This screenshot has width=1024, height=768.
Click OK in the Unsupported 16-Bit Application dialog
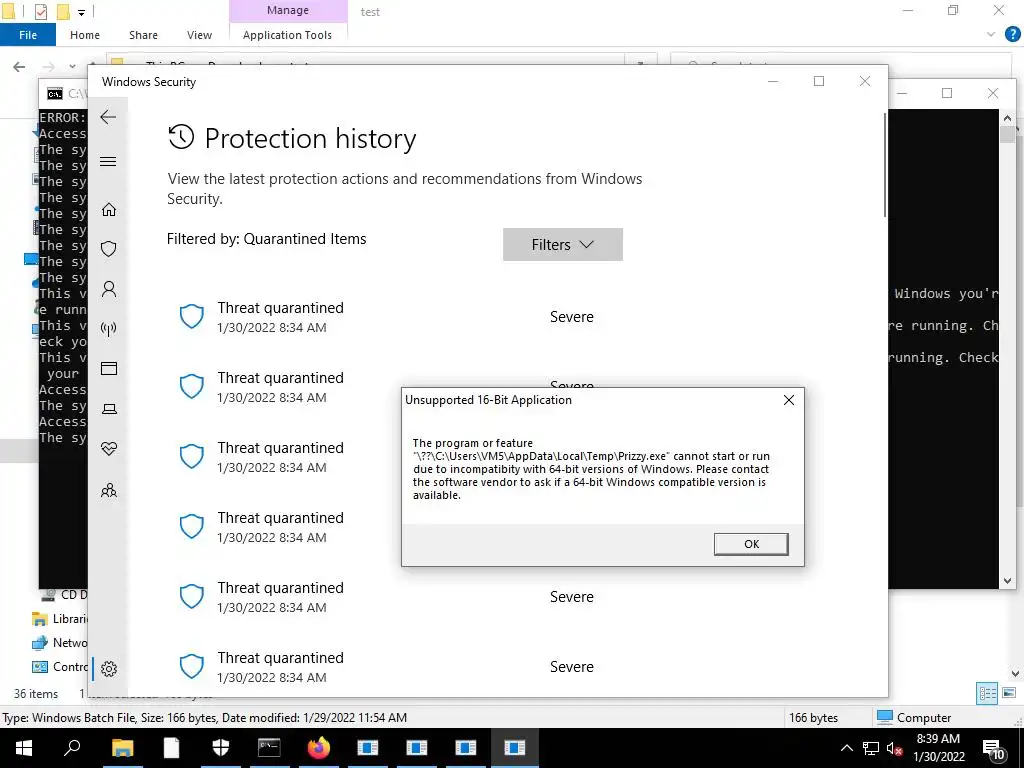[x=751, y=544]
